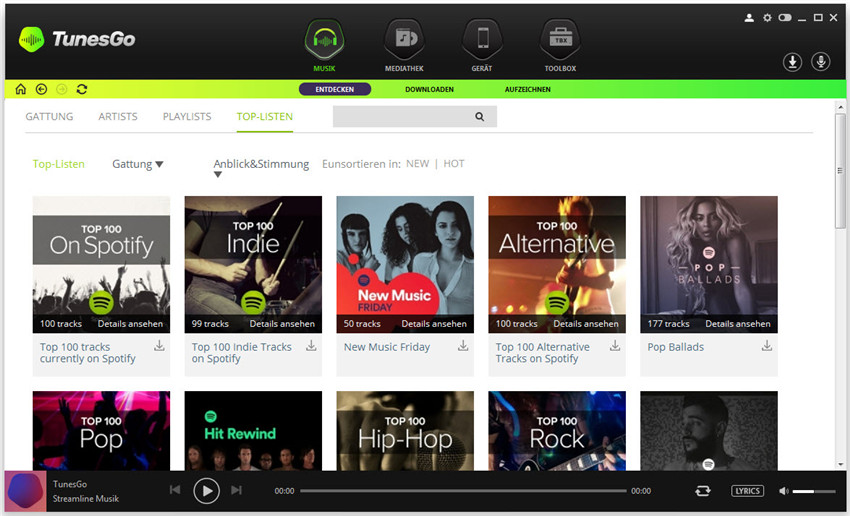
Task: Open the Gerät section
Action: pos(482,46)
